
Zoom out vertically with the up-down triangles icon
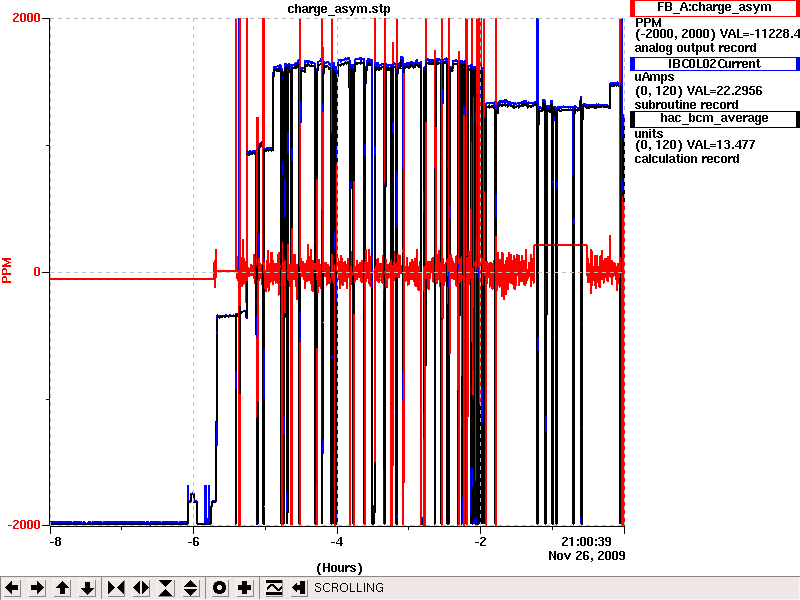pos(191,588)
